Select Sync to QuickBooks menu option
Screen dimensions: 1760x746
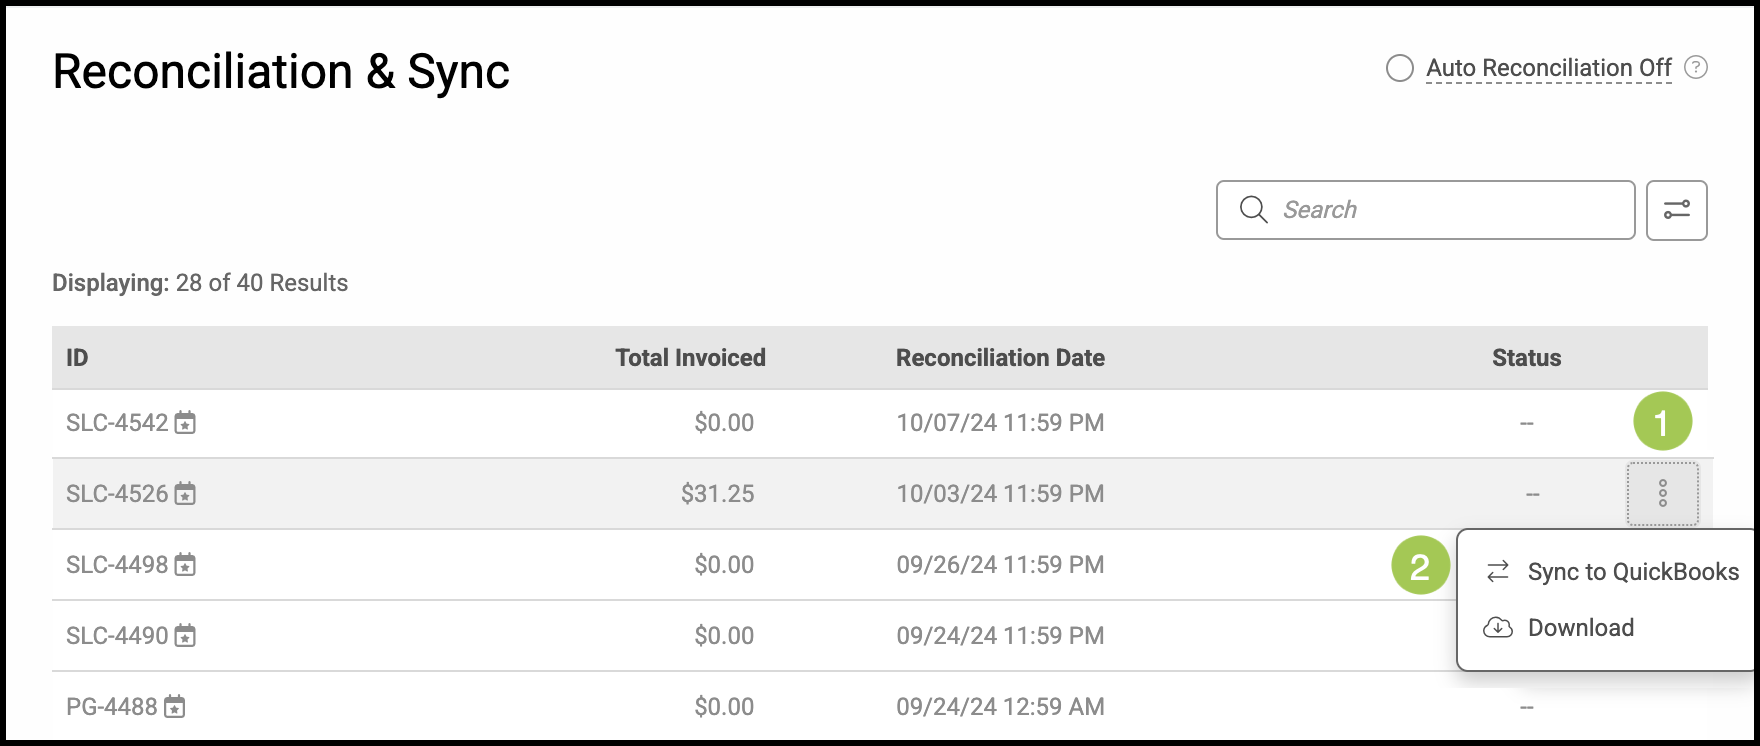(1632, 572)
